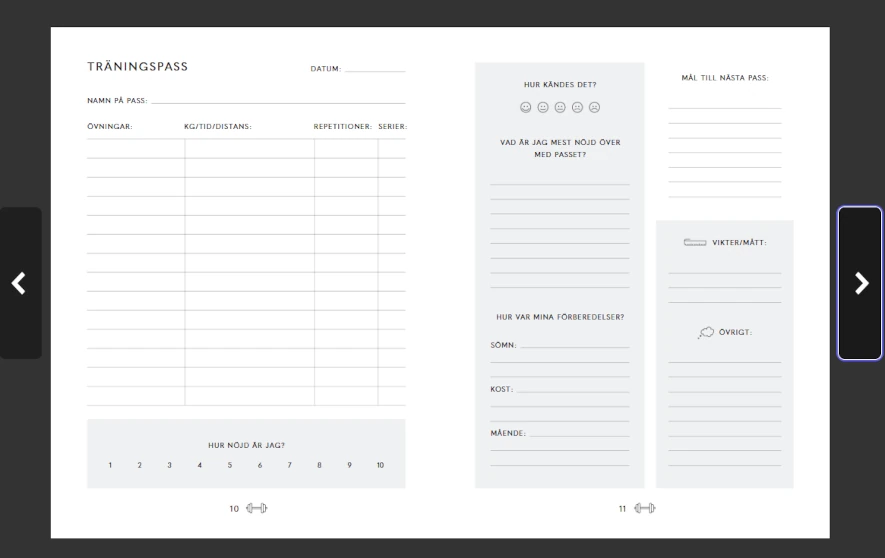The image size is (885, 558).
Task: Select rating 1 on the satisfaction scale
Action: (x=110, y=465)
